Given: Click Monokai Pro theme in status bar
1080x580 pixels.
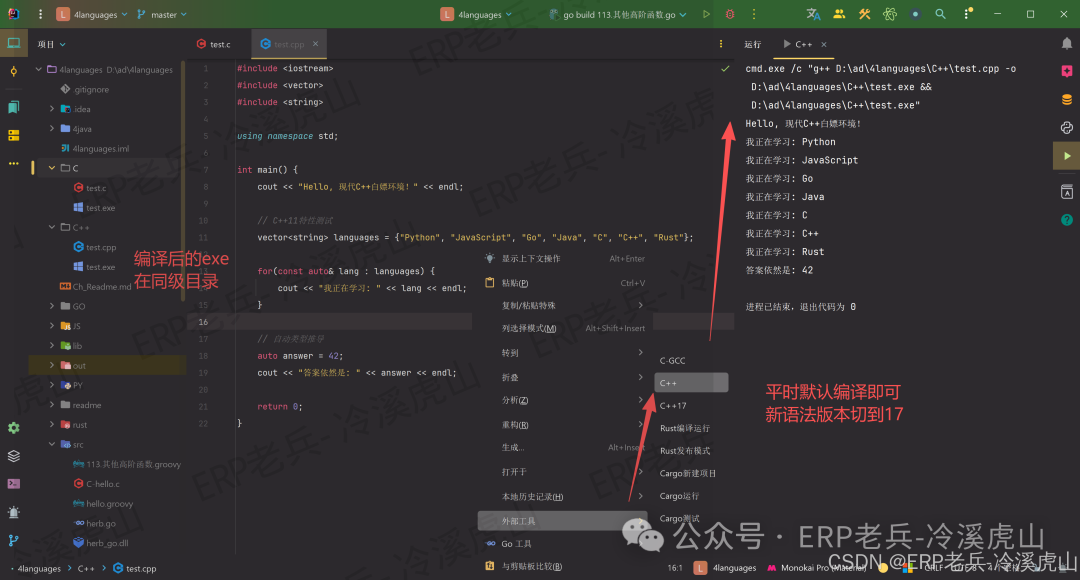Looking at the screenshot, I should point(817,568).
